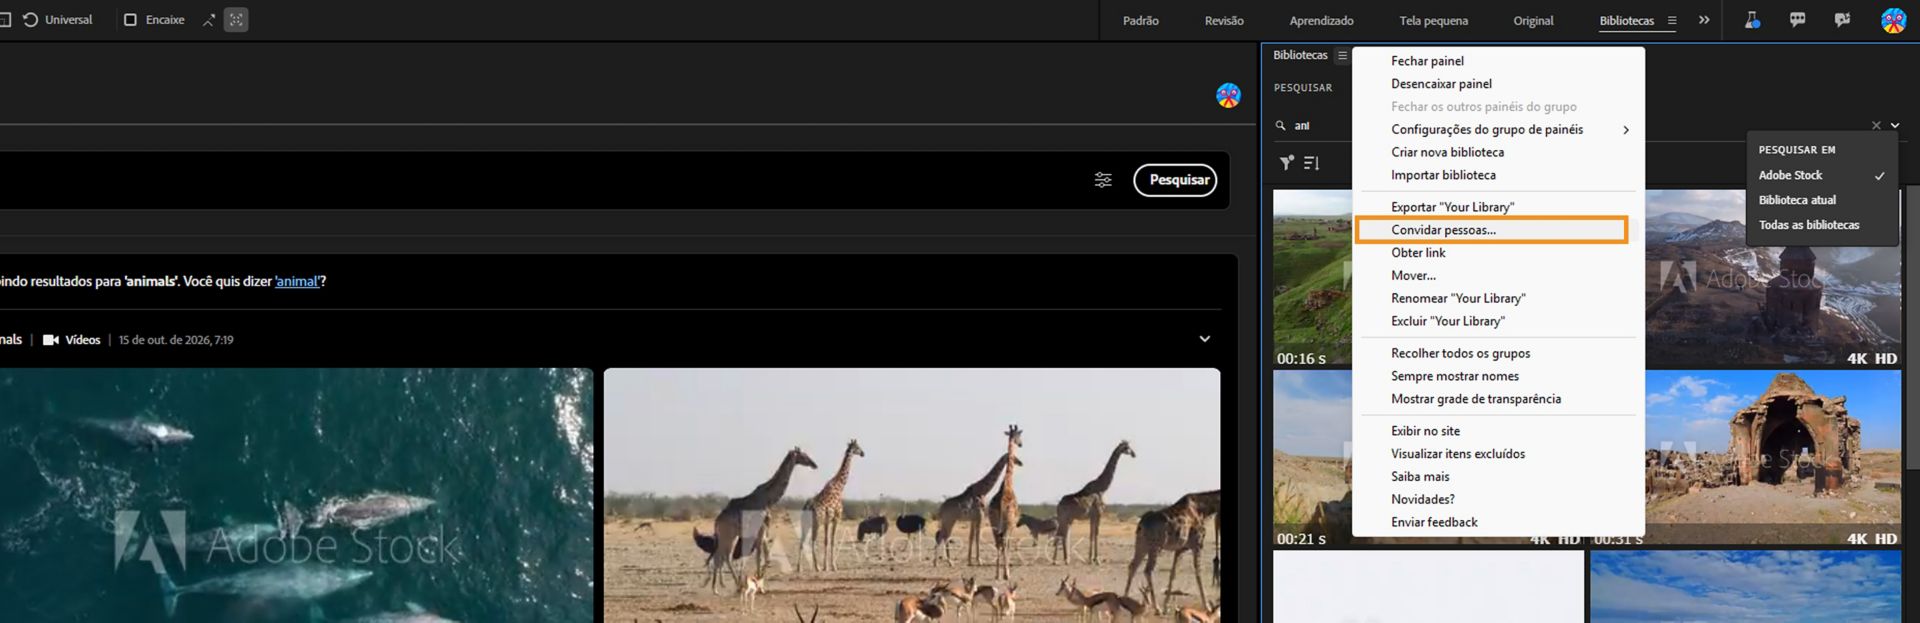Click the avatar above the Pesquisar button
Screen dimensions: 1920x623
1228,95
